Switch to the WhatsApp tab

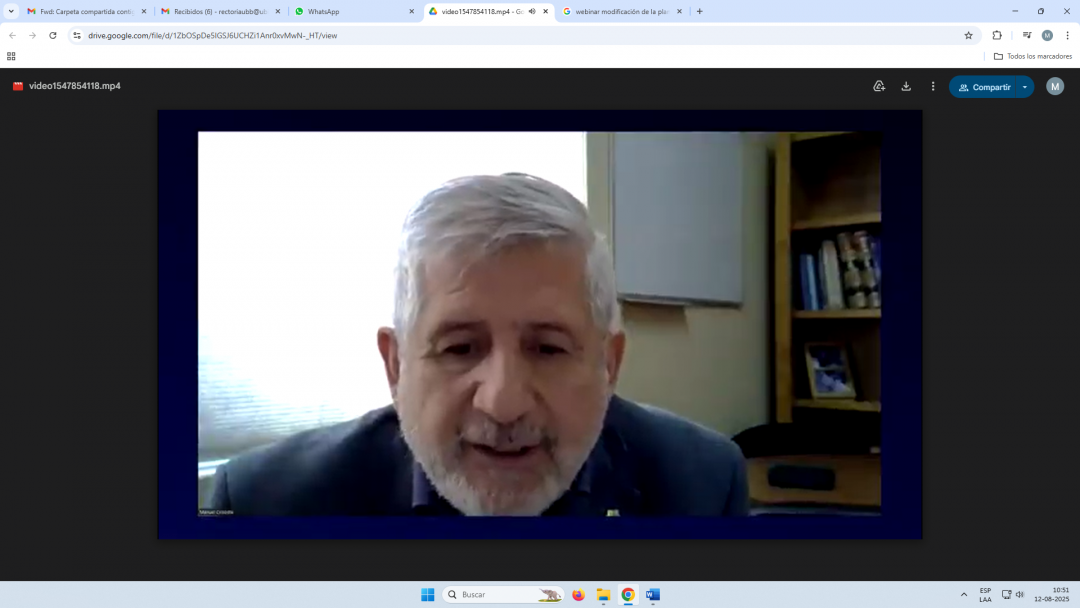point(350,12)
